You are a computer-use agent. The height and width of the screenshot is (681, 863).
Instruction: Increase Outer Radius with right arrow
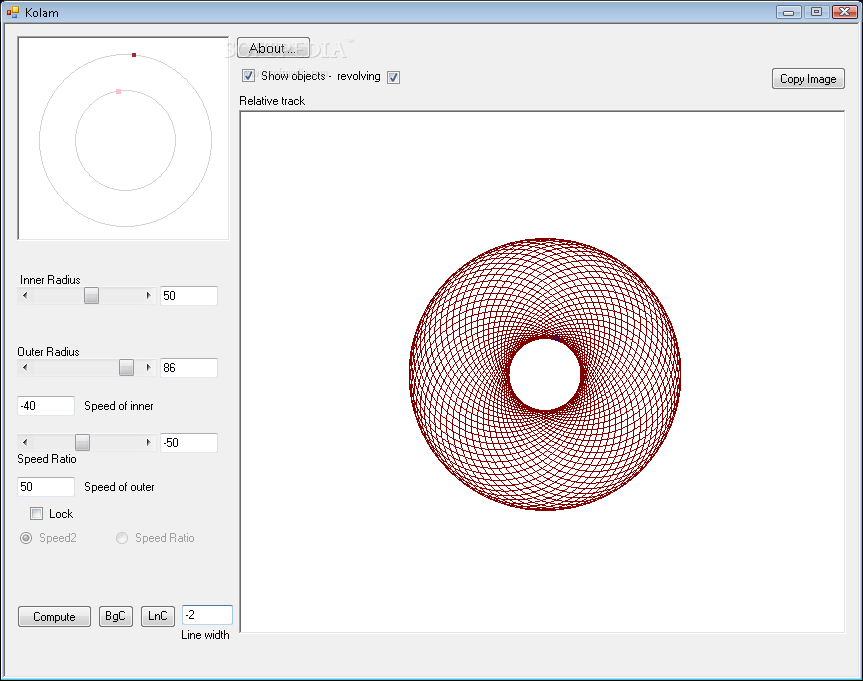click(148, 367)
